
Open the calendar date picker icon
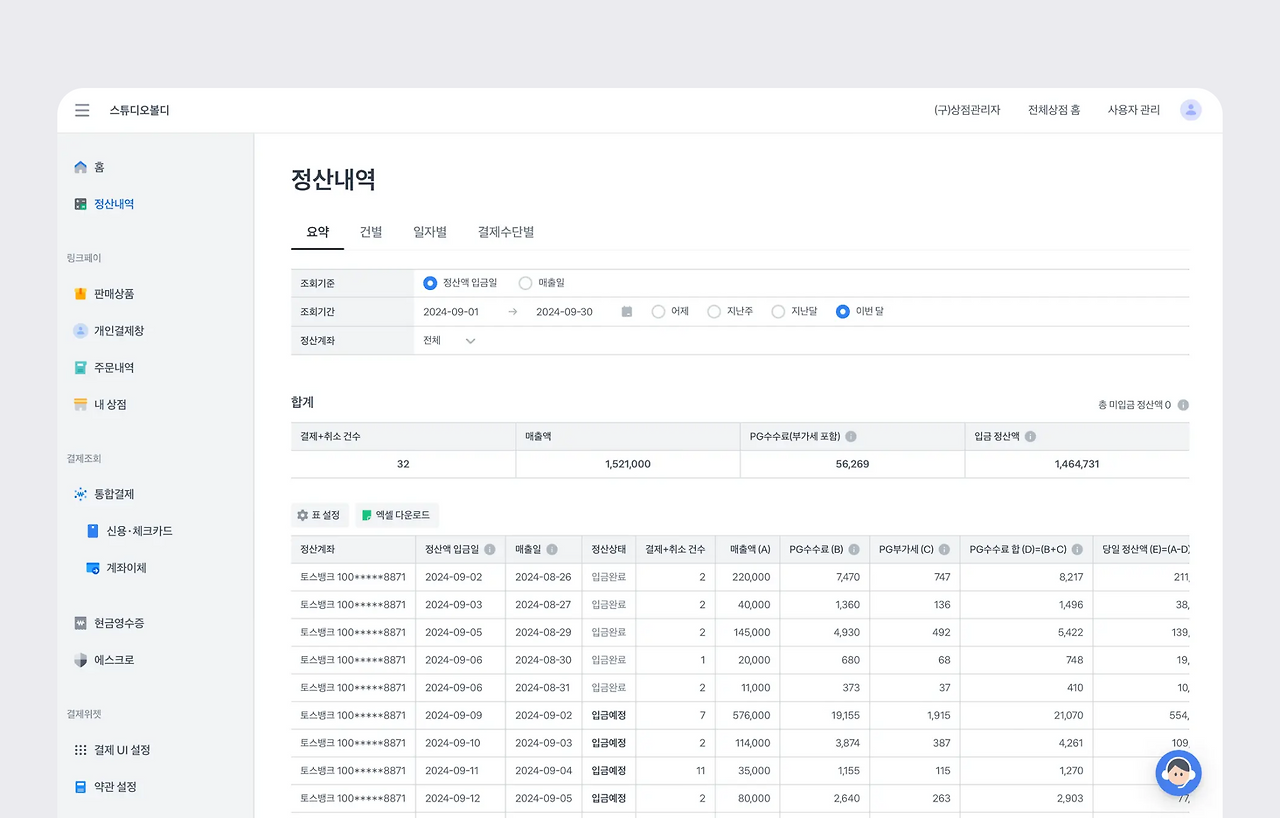click(627, 312)
